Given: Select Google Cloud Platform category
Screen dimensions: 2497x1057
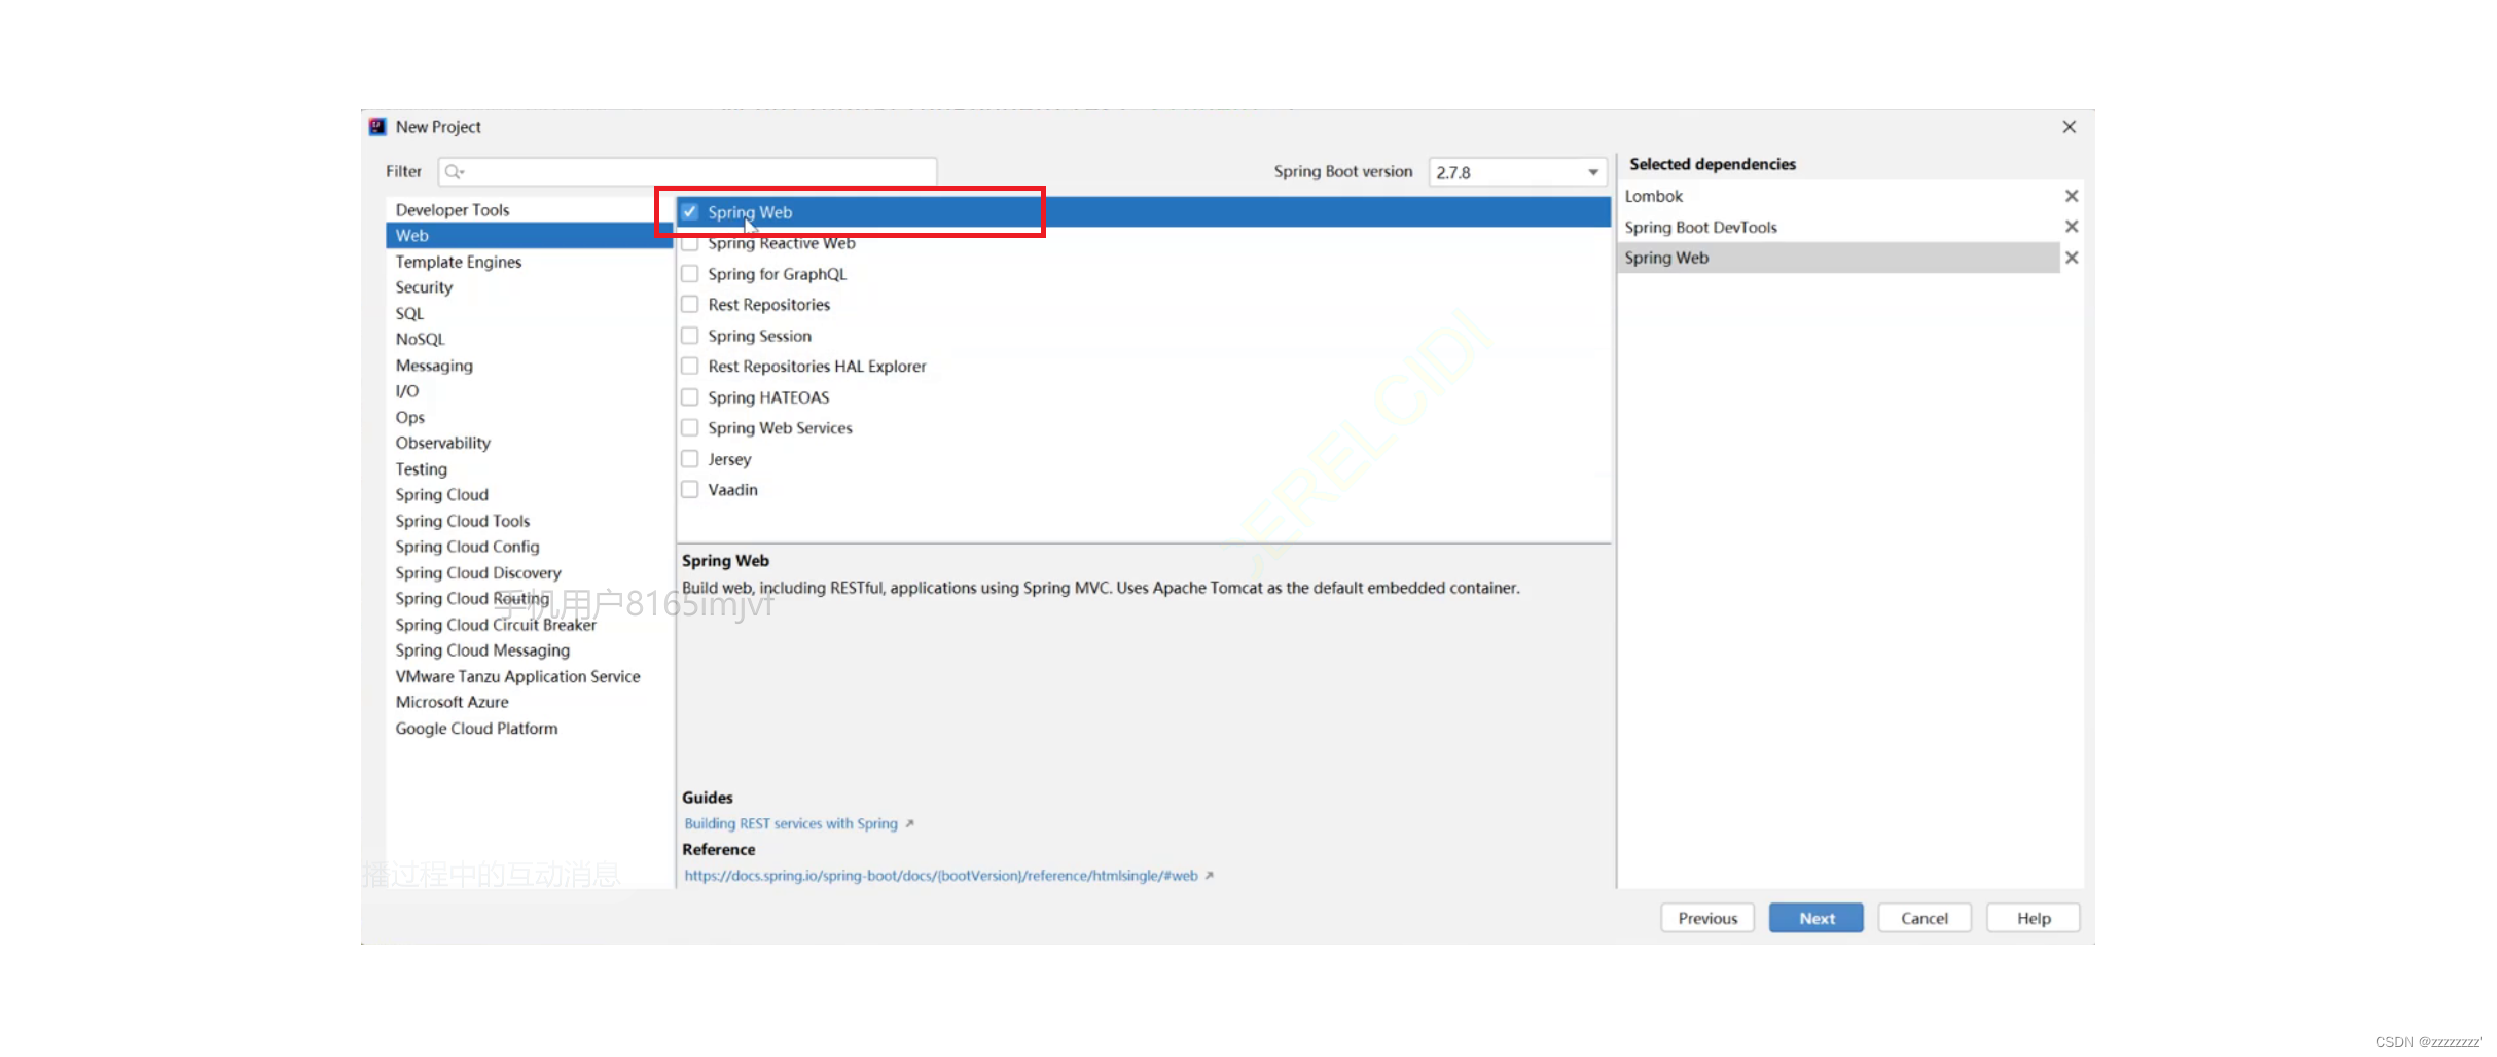Looking at the screenshot, I should tap(529, 729).
